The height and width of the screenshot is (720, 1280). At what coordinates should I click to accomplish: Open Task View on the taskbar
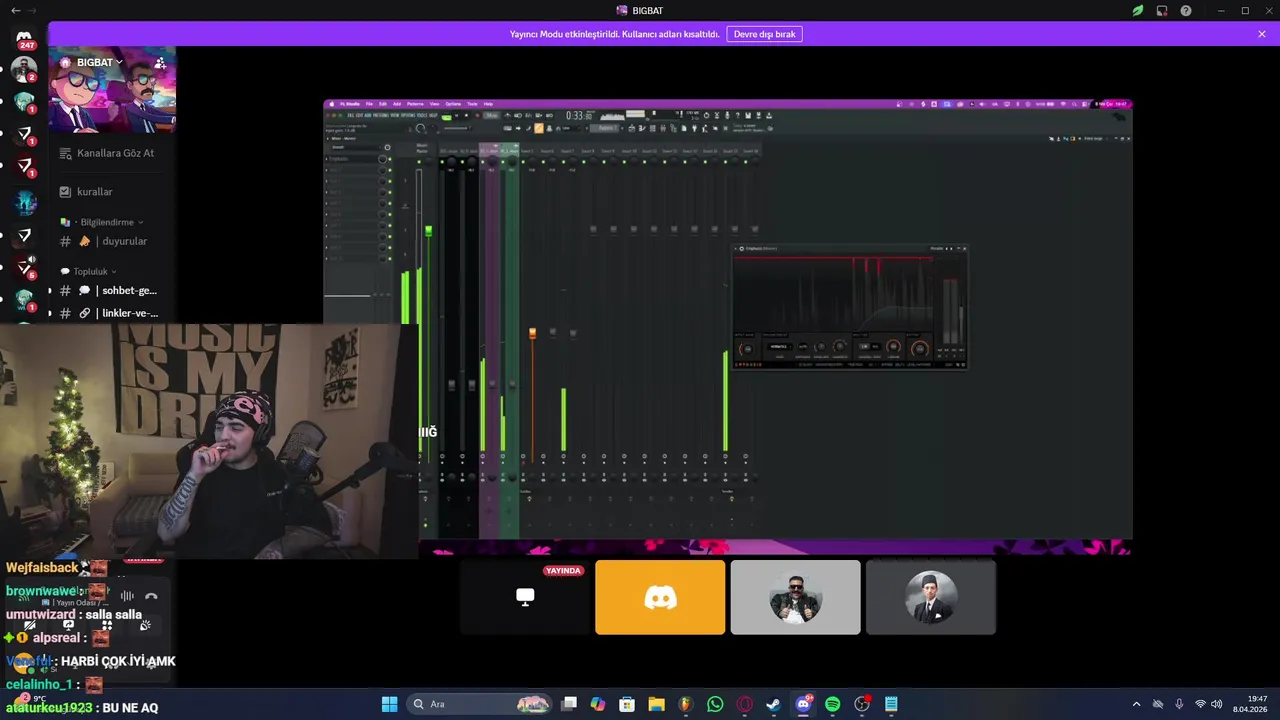point(569,704)
